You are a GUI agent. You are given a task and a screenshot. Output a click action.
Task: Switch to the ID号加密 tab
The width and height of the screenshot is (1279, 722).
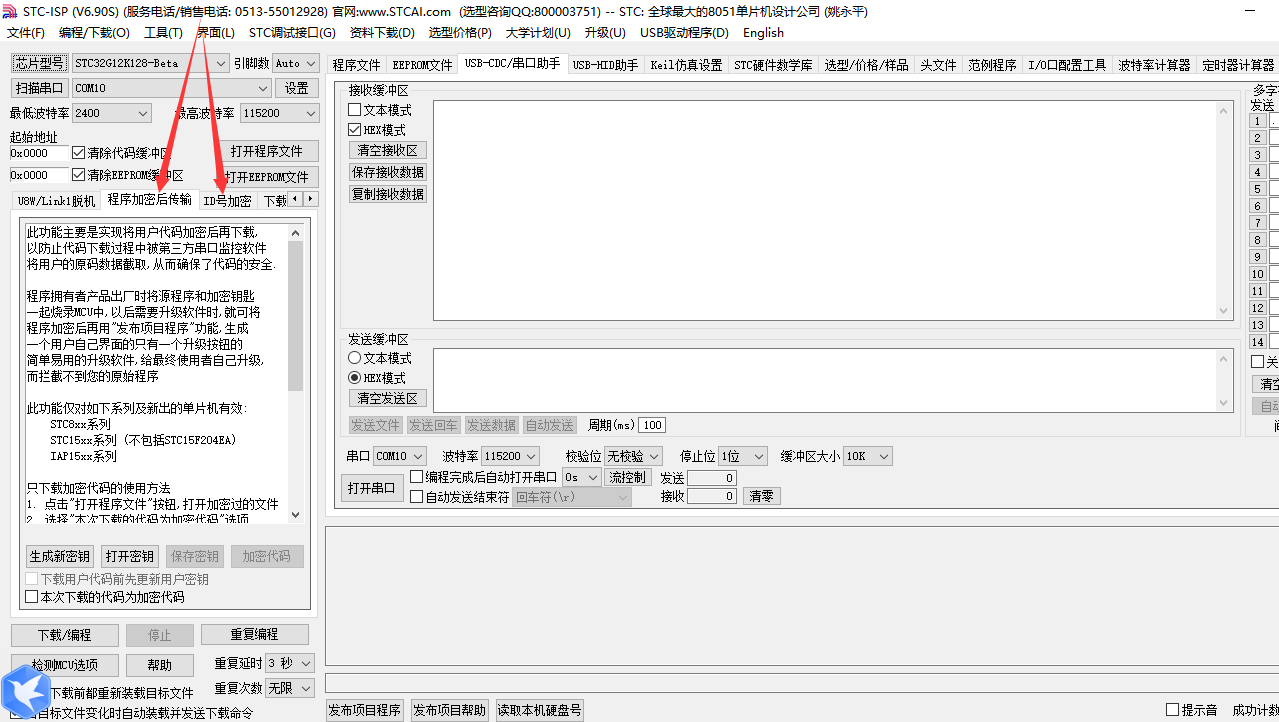(x=227, y=201)
